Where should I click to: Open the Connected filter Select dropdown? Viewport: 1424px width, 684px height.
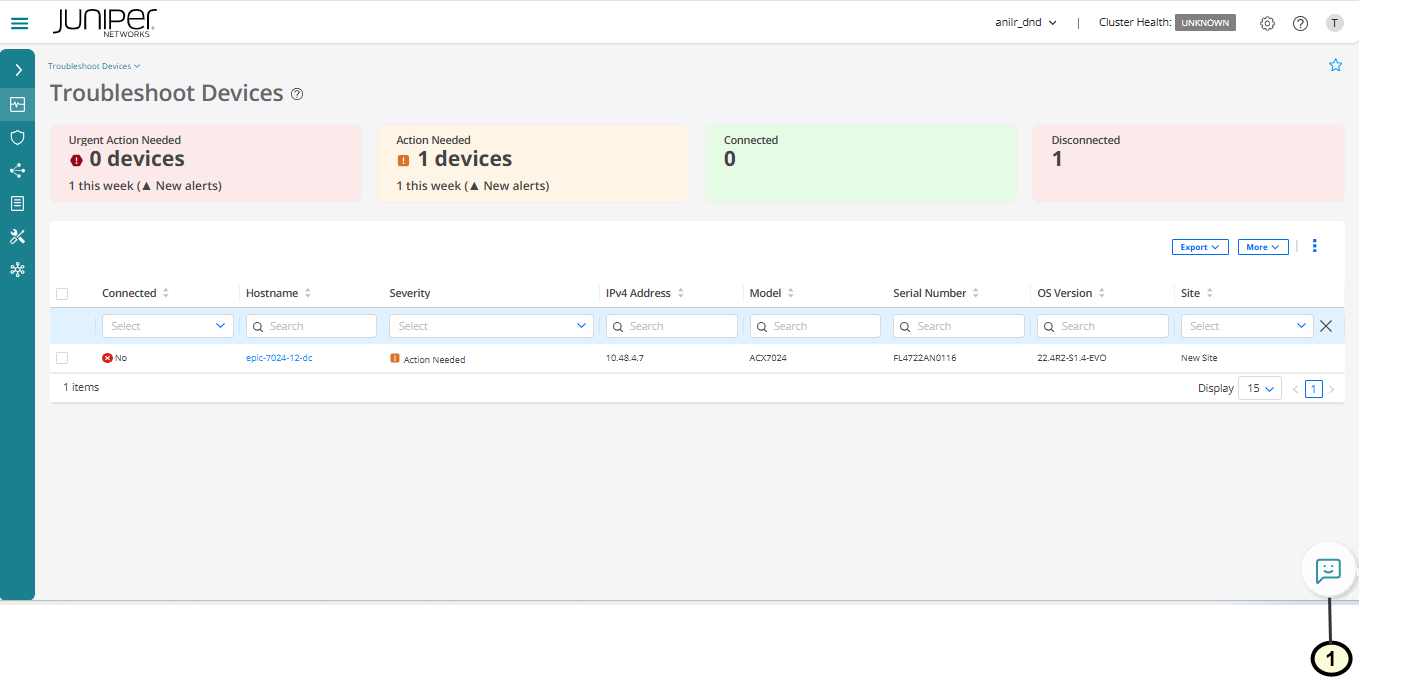[x=167, y=325]
